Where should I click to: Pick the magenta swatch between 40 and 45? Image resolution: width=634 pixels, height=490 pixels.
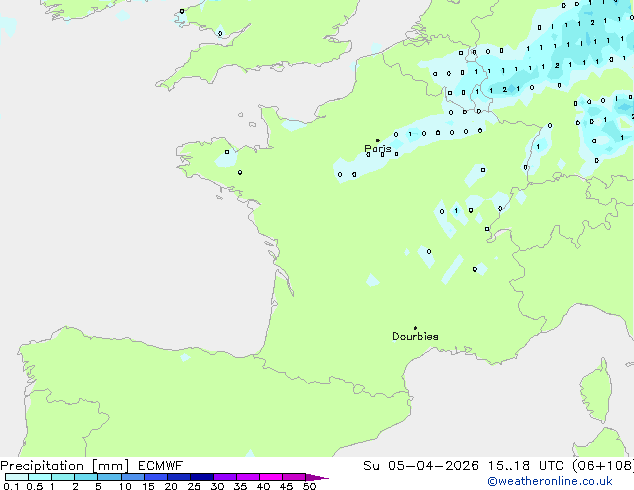273,478
